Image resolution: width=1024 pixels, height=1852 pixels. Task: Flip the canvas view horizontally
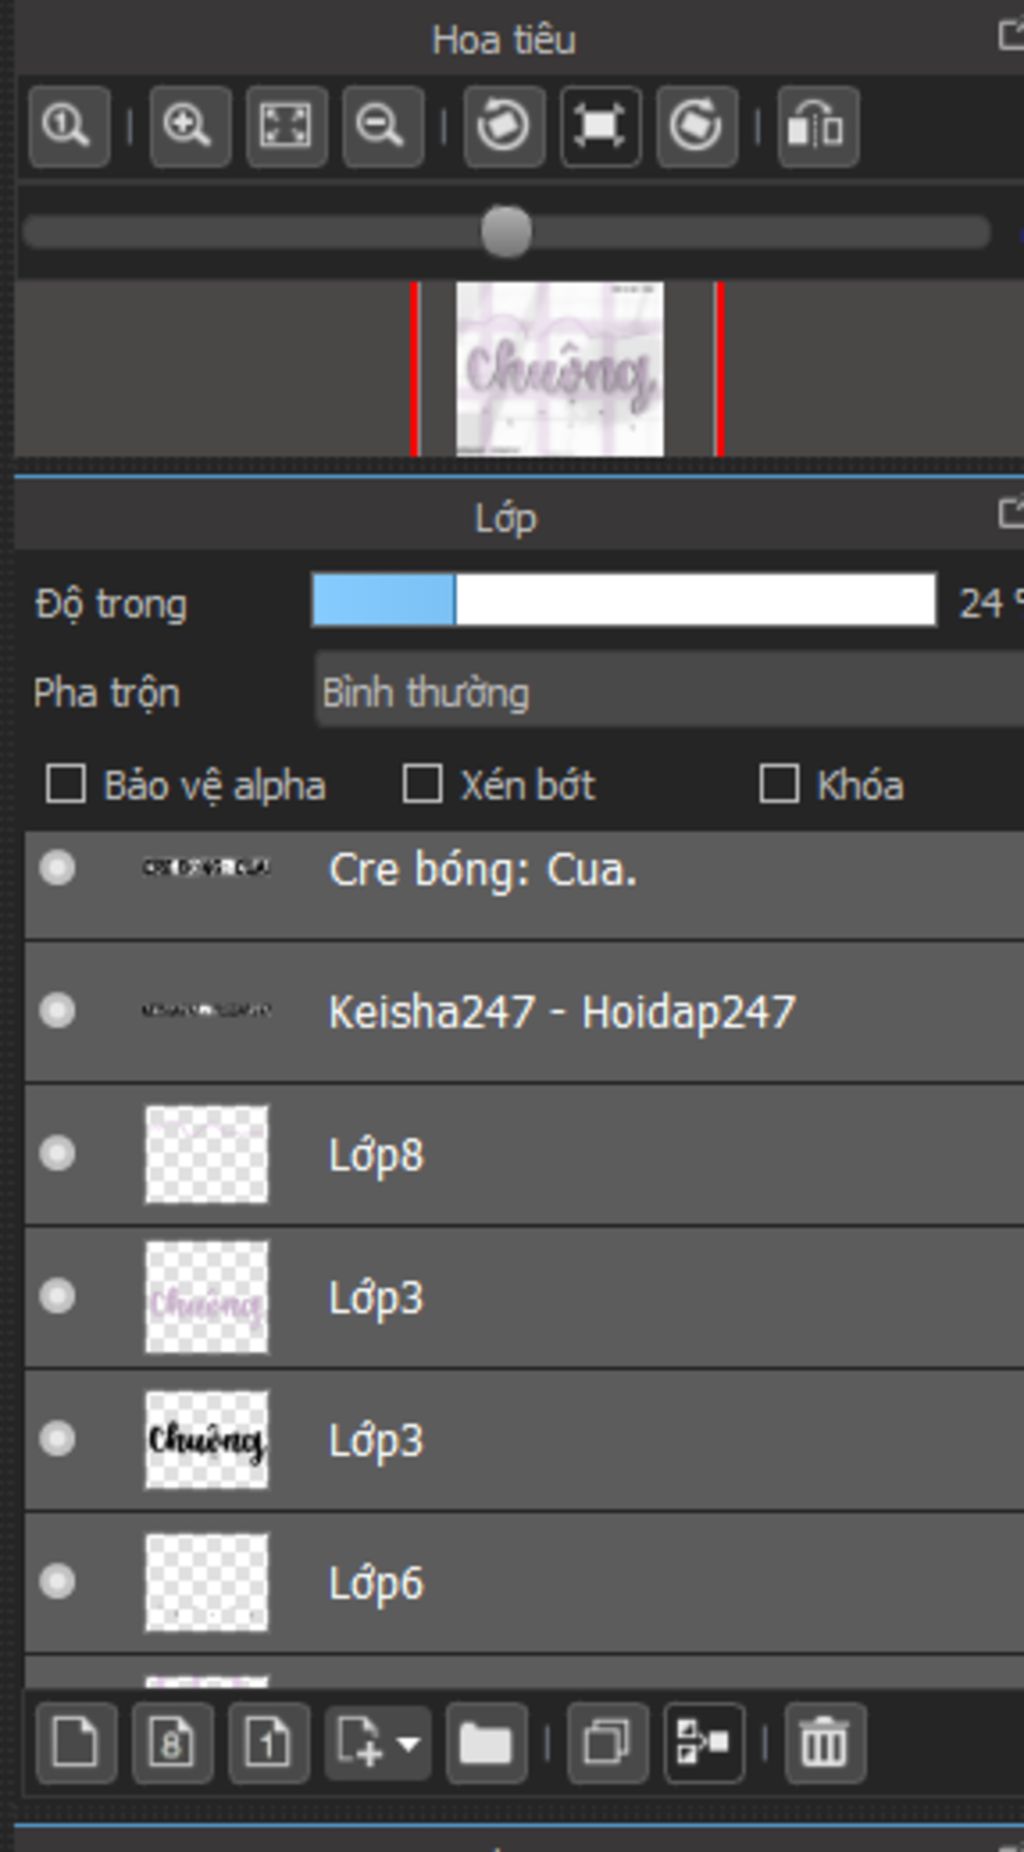[x=817, y=127]
